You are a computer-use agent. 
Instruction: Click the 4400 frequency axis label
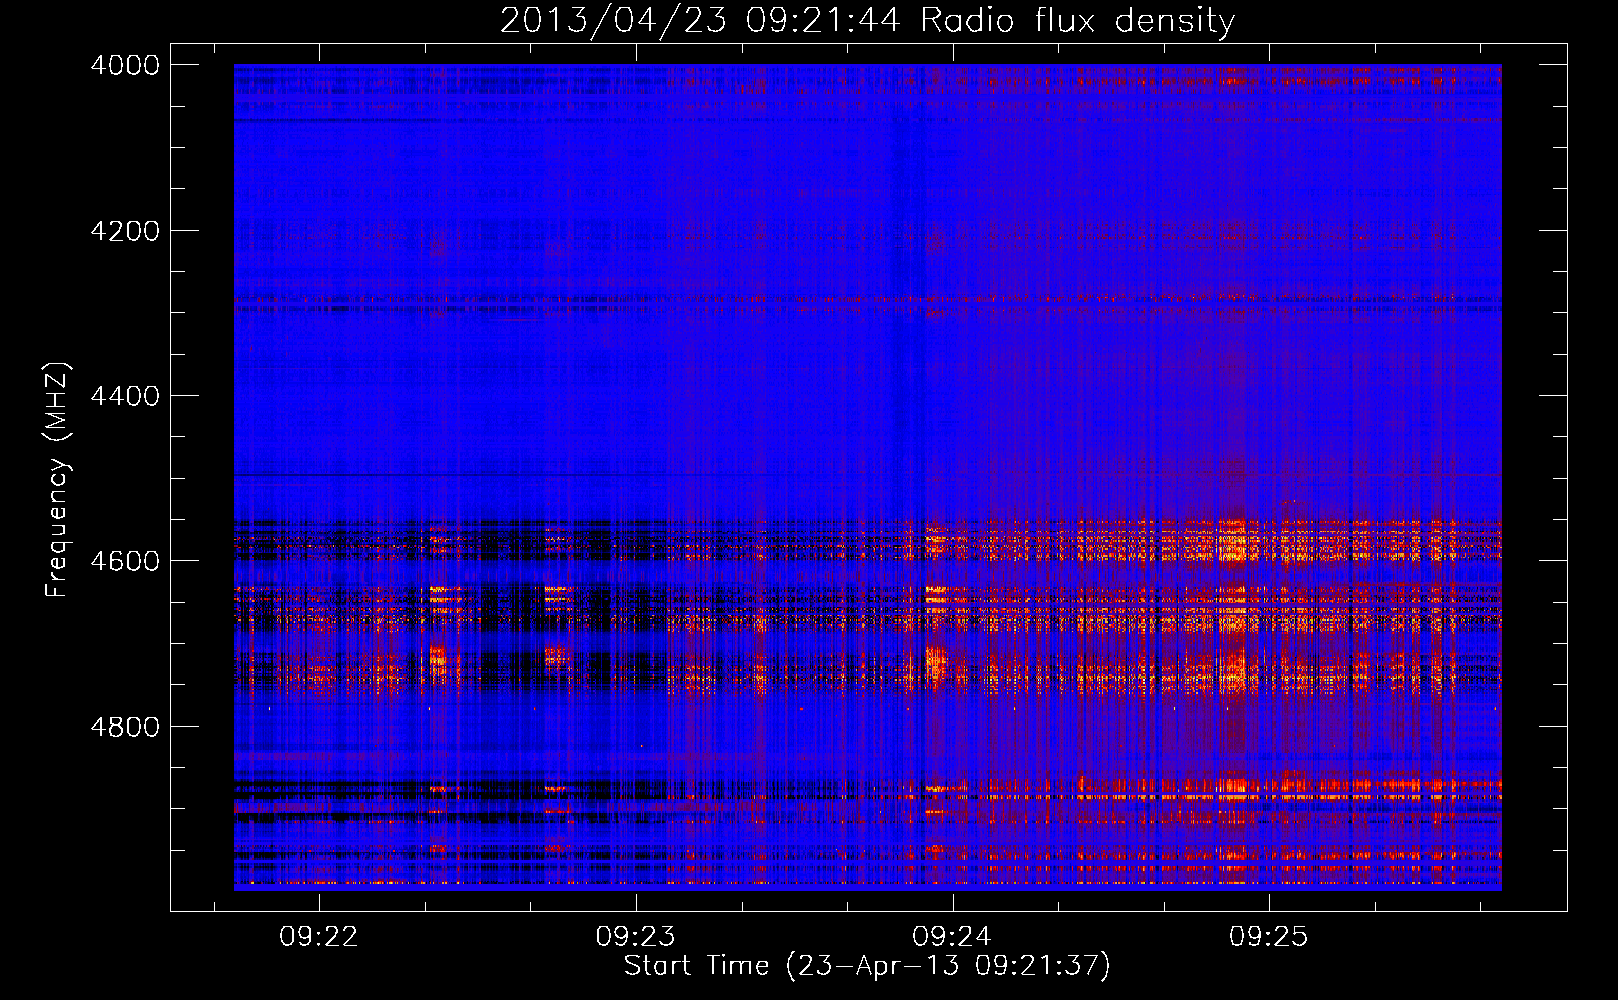tap(125, 396)
